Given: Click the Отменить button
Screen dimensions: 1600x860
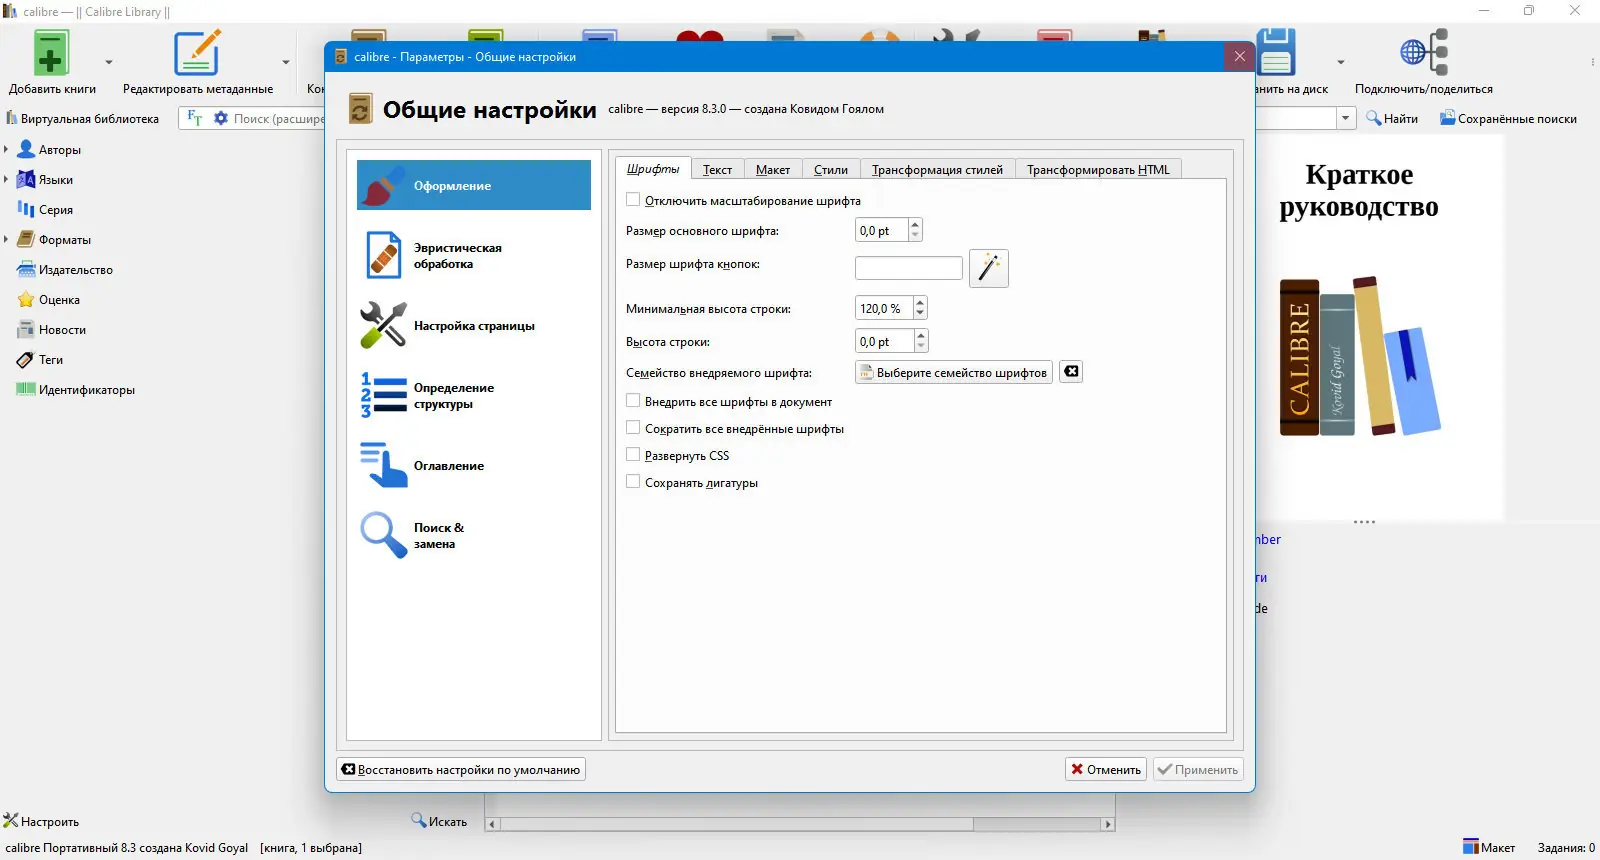Looking at the screenshot, I should point(1106,769).
